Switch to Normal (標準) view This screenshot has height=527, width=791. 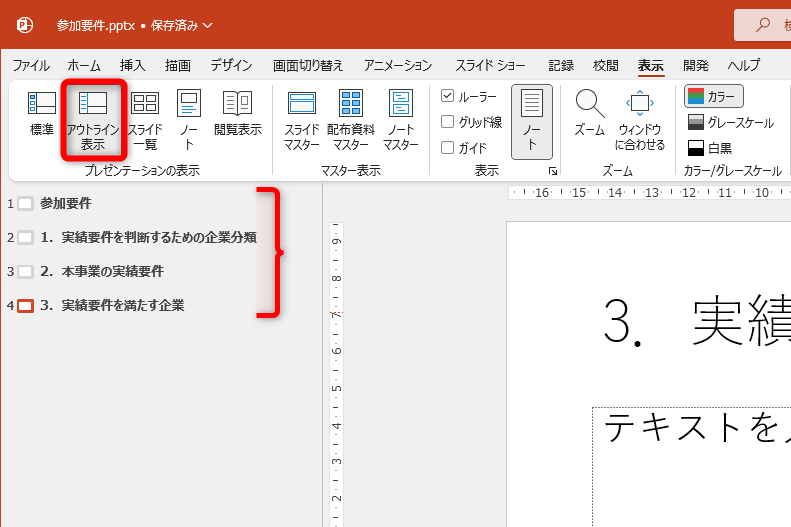(41, 114)
